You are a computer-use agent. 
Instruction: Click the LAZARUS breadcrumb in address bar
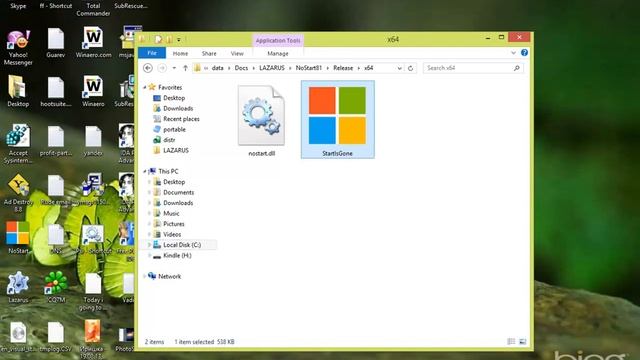click(272, 68)
